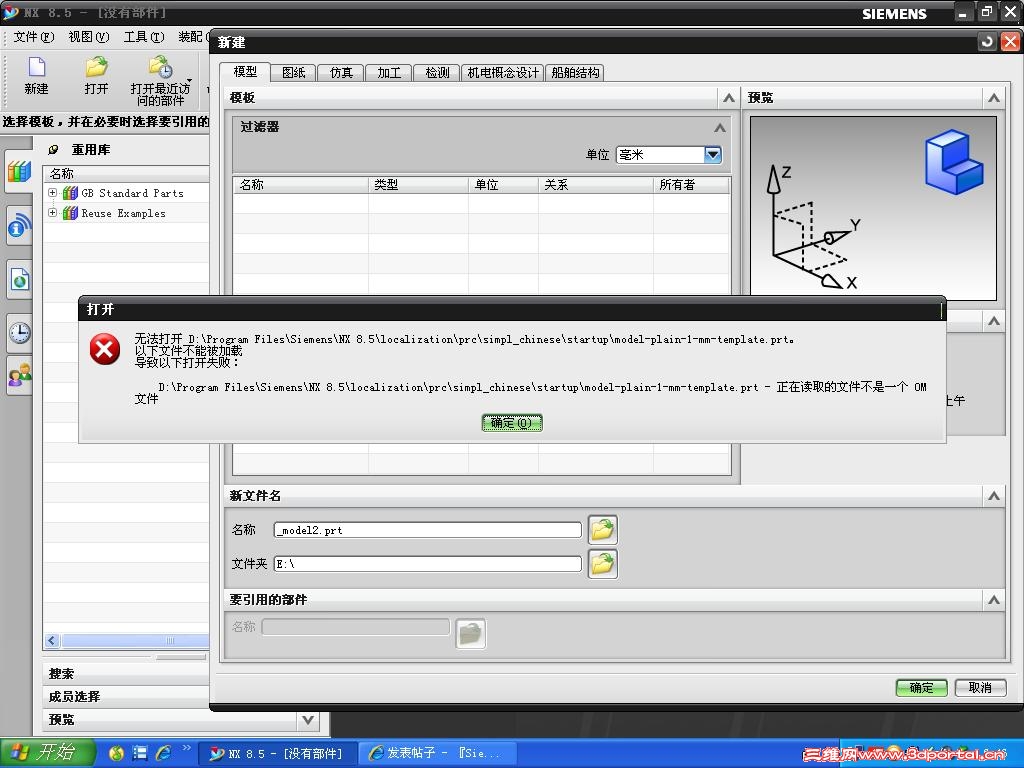The width and height of the screenshot is (1024, 768).
Task: Open the 视图(V) menu
Action: (x=89, y=37)
